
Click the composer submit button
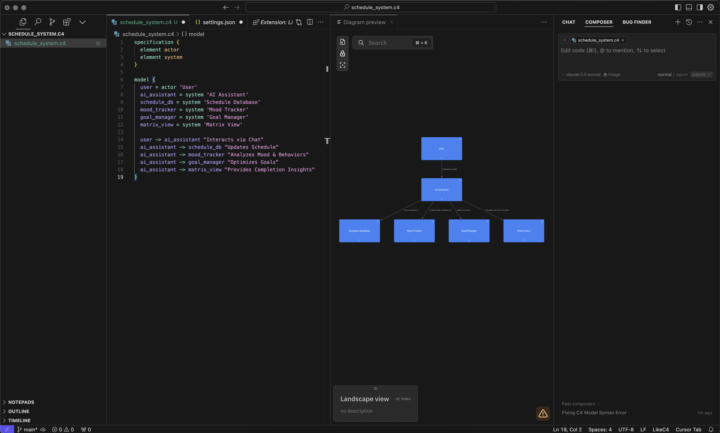pyautogui.click(x=702, y=74)
